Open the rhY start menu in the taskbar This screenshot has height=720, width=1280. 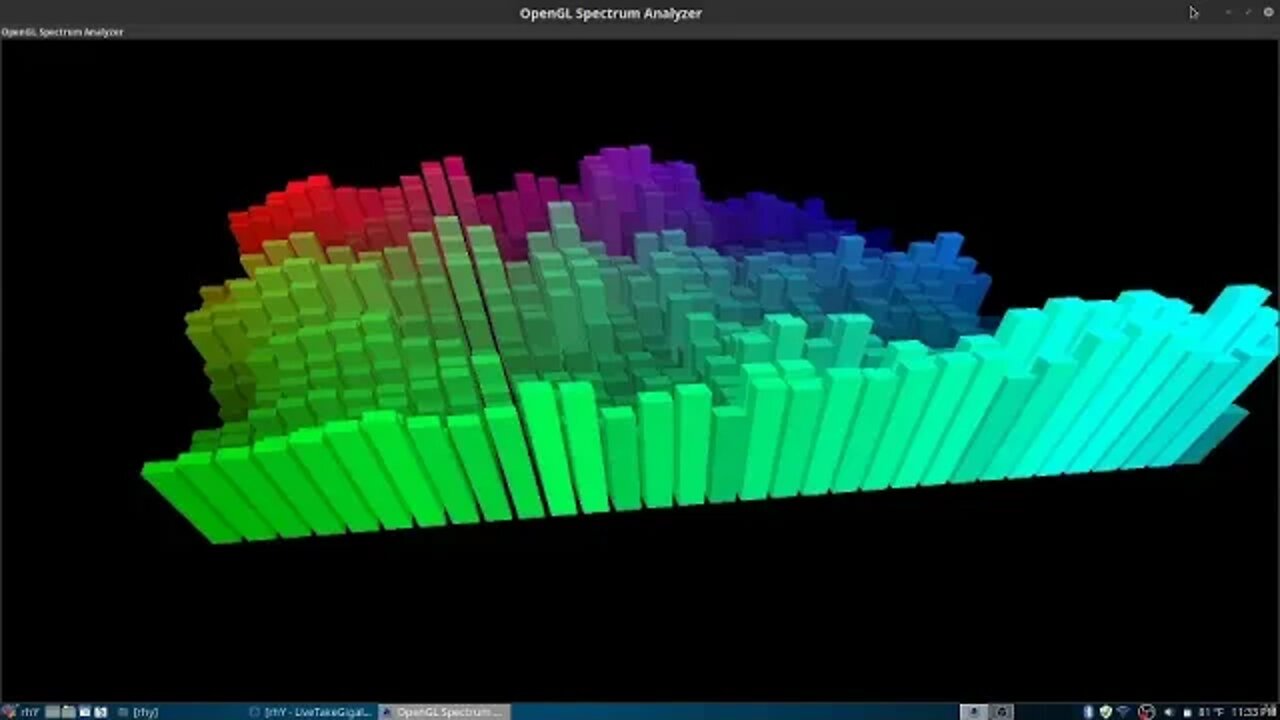tap(21, 712)
